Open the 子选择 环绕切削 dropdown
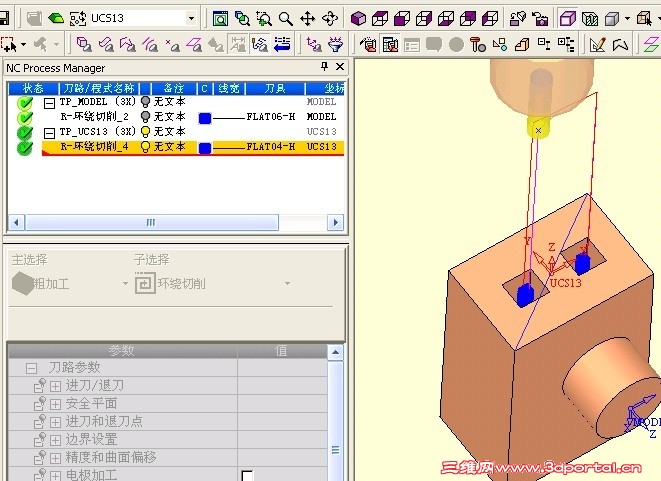This screenshot has width=661, height=481. tap(287, 283)
